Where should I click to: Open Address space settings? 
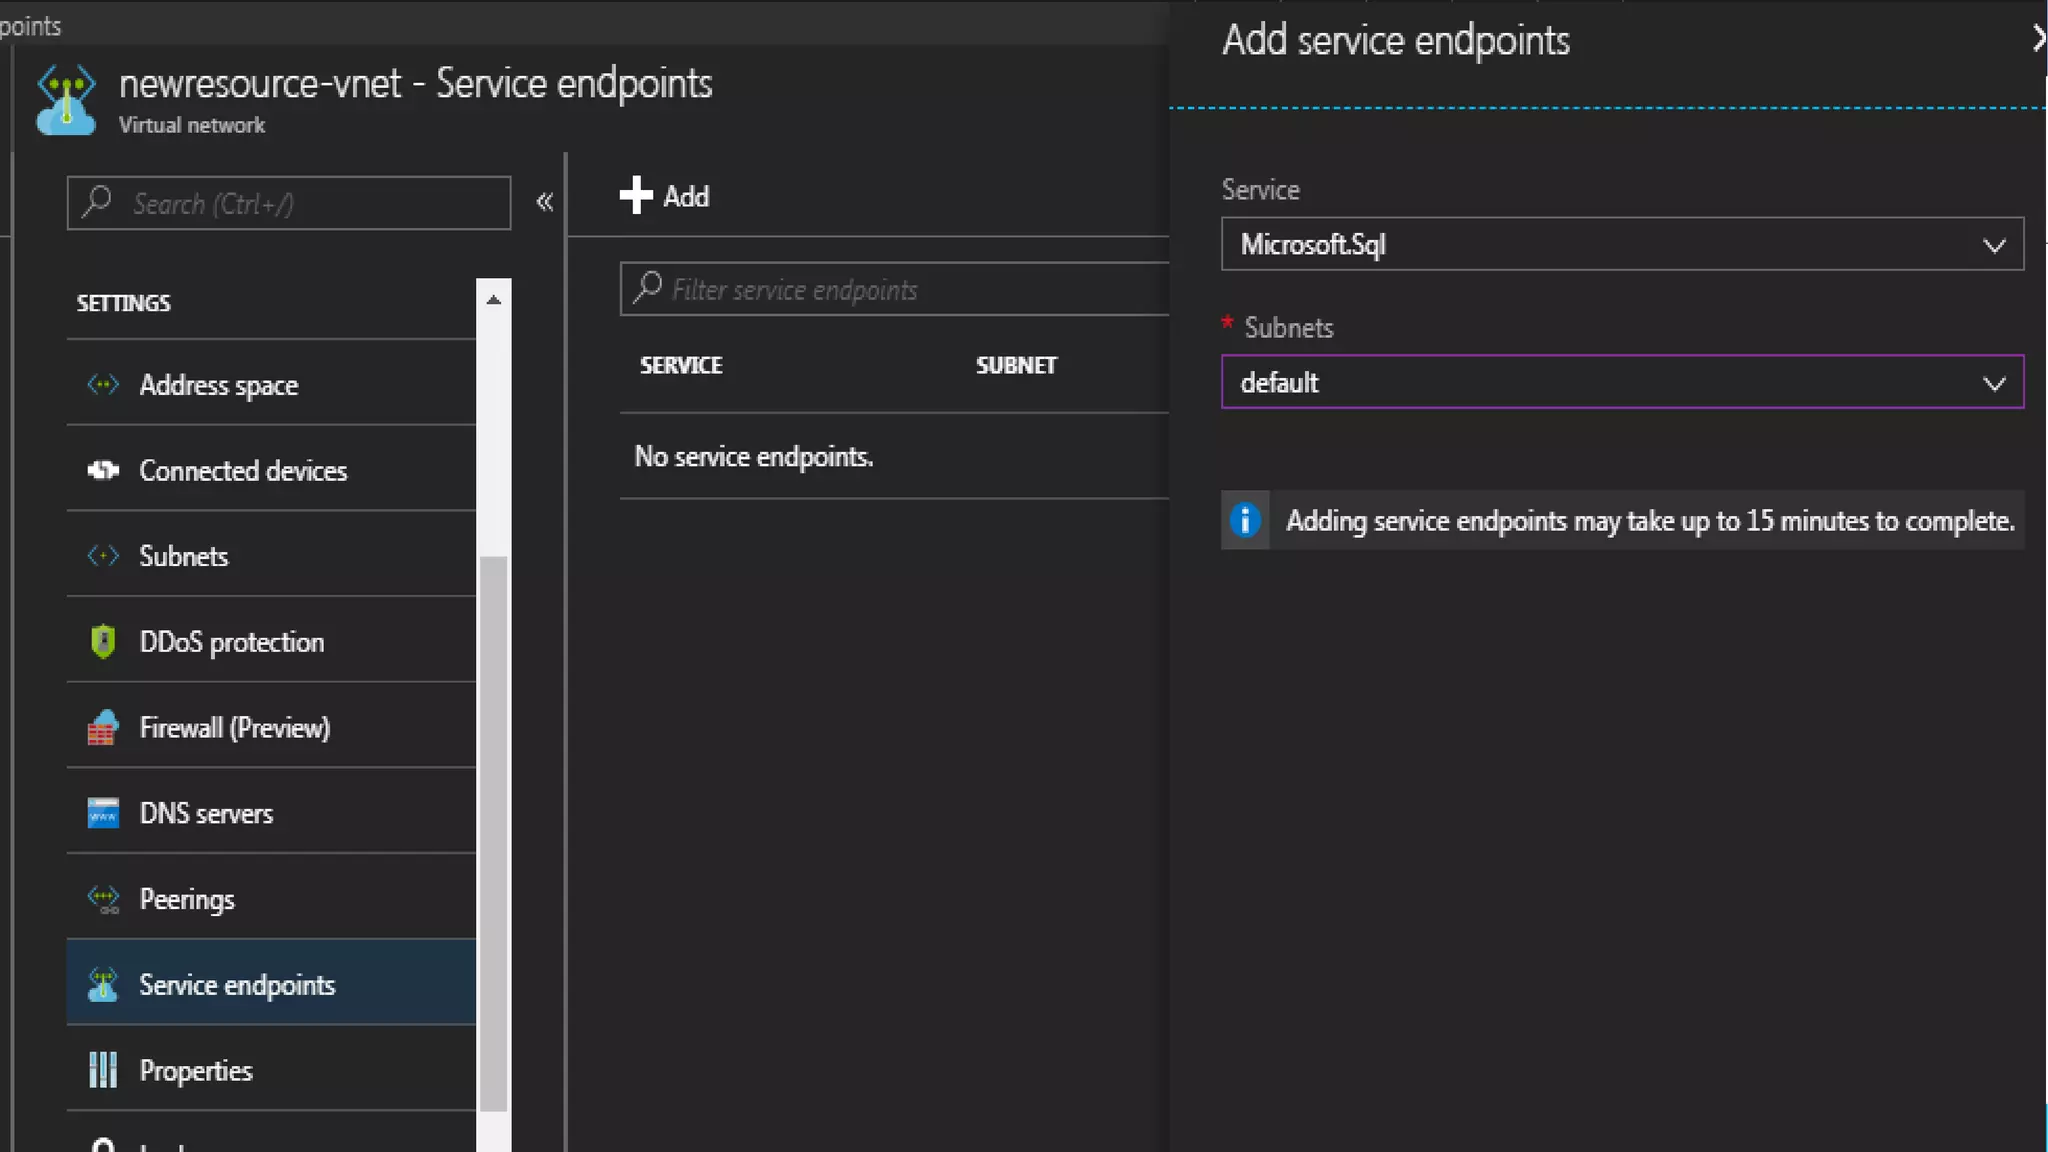pyautogui.click(x=271, y=384)
